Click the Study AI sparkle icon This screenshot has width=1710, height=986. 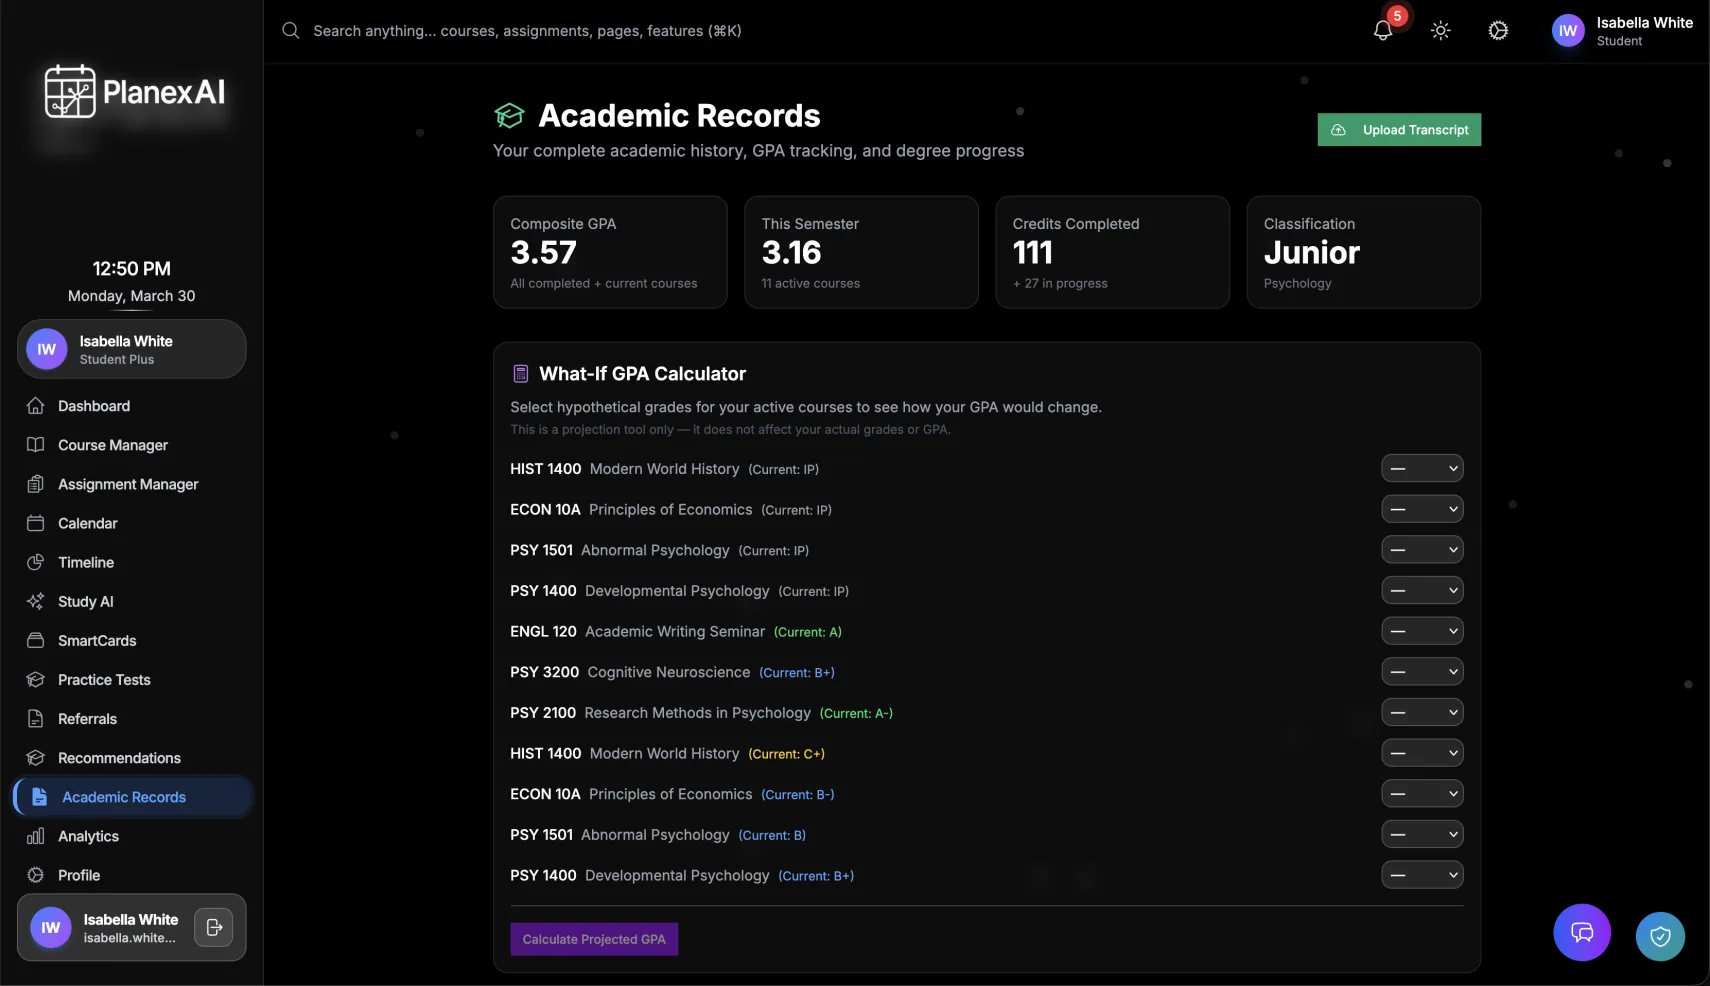pos(36,601)
